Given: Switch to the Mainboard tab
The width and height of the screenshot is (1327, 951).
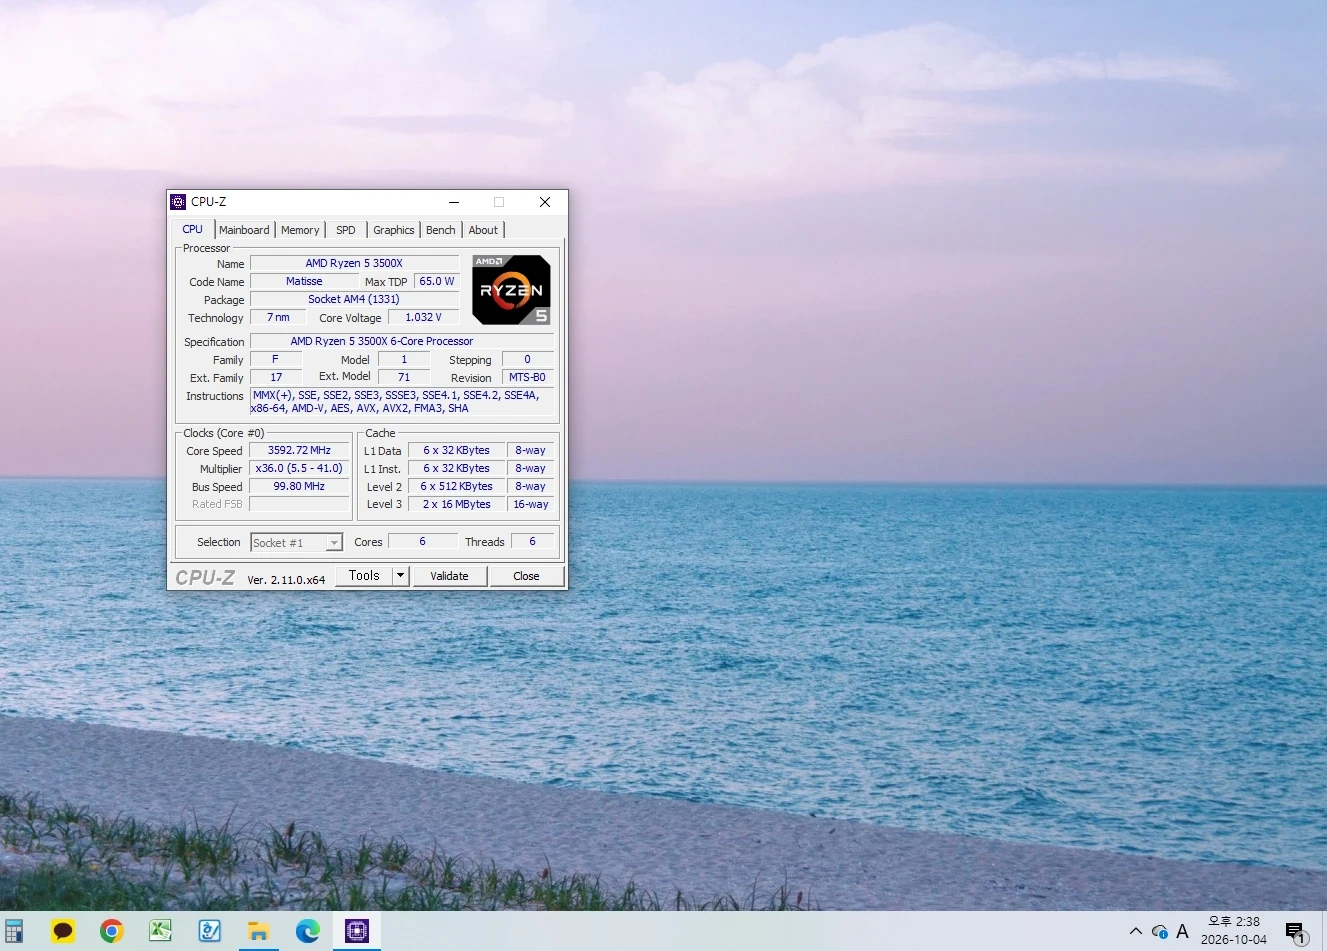Looking at the screenshot, I should point(244,230).
